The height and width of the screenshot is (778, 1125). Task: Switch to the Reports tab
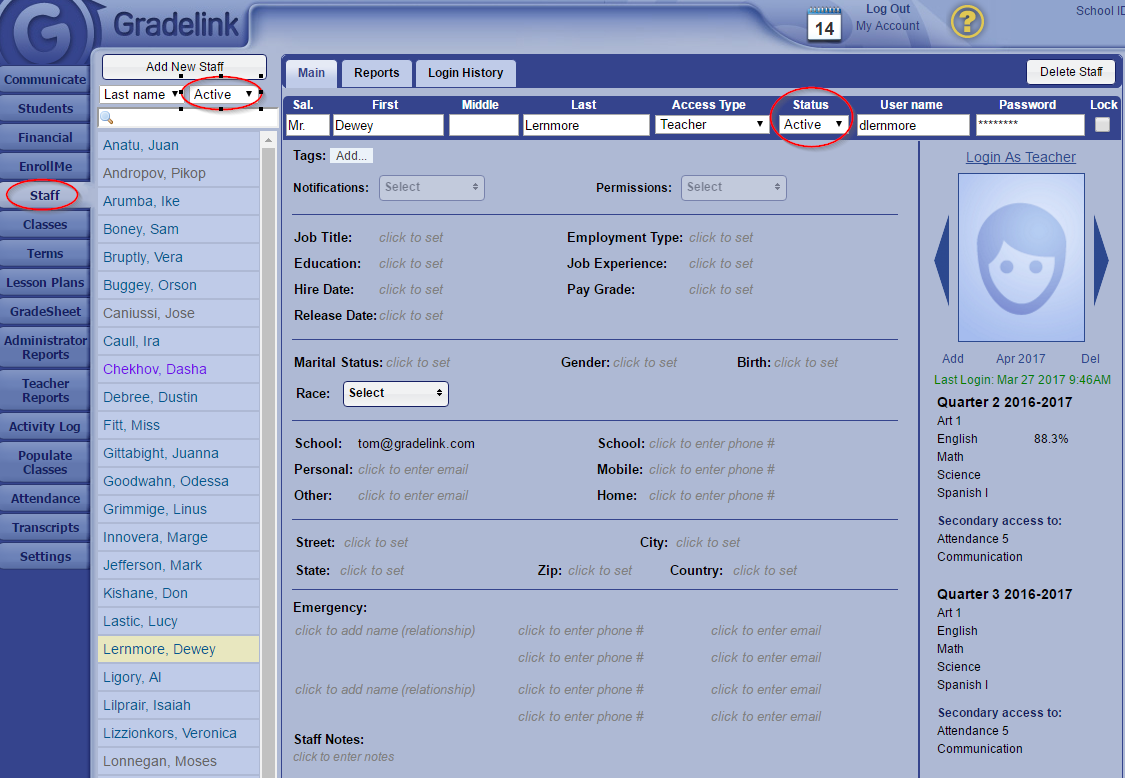[376, 73]
